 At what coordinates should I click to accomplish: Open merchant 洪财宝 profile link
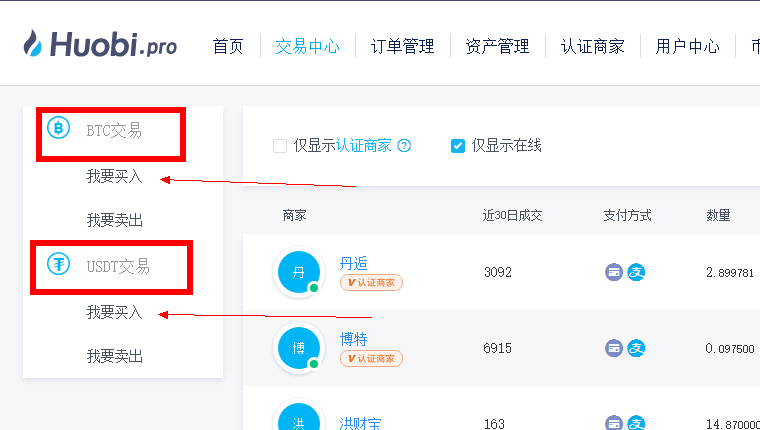pos(361,423)
